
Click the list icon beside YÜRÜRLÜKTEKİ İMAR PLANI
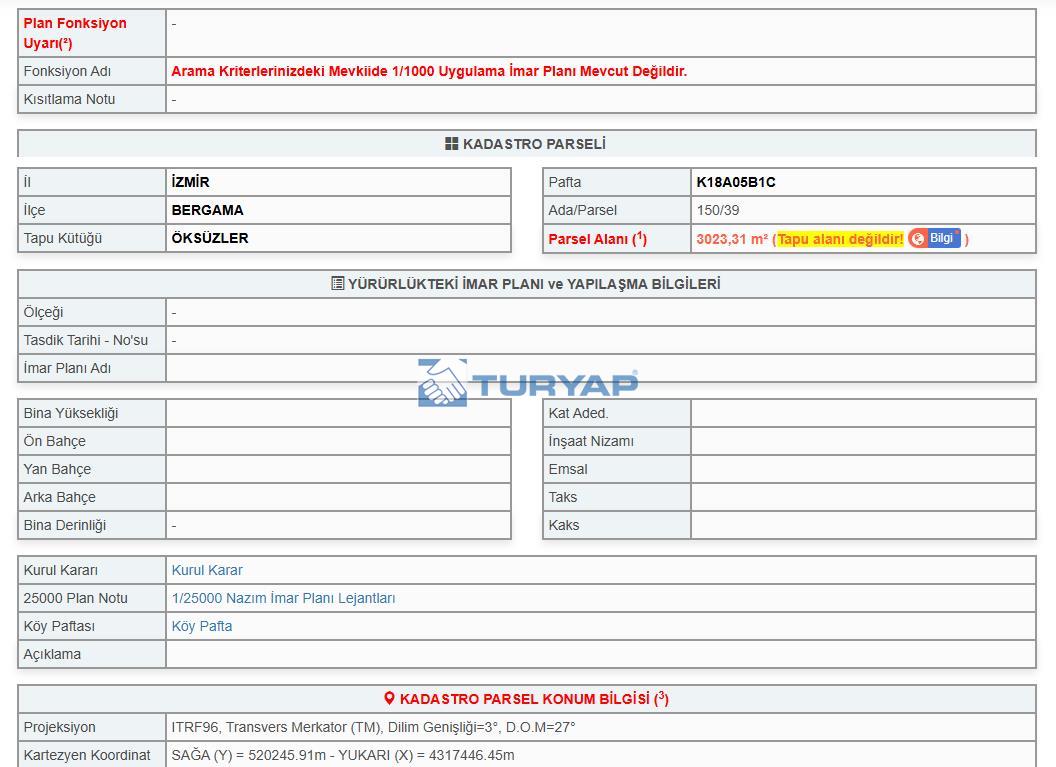[x=338, y=284]
